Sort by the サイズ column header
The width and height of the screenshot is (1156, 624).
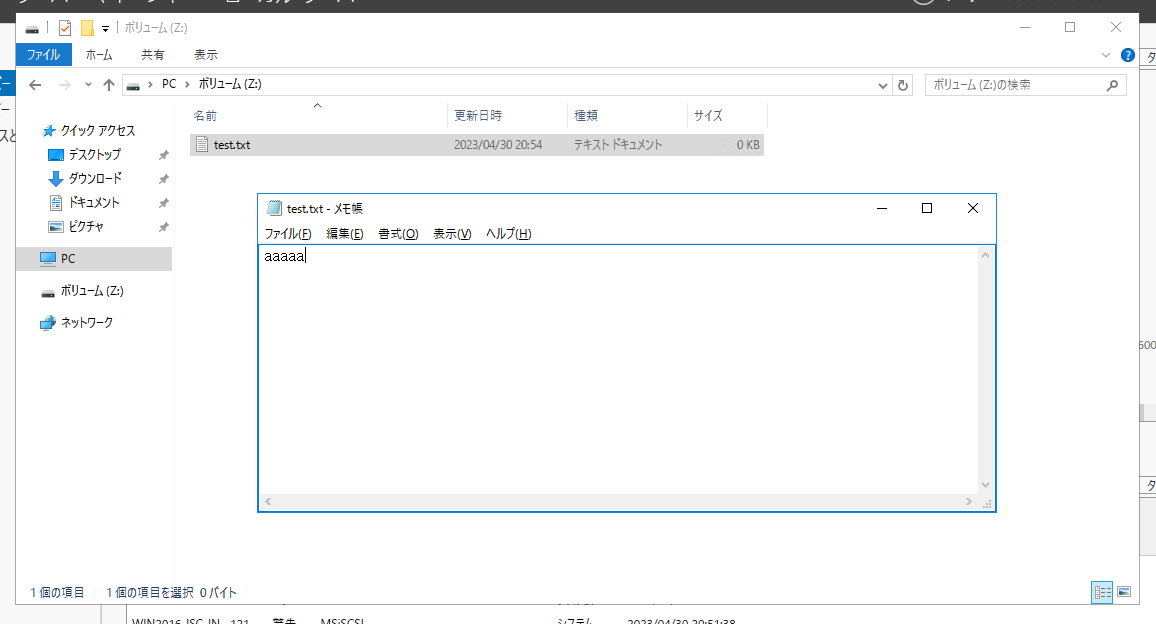tap(728, 115)
